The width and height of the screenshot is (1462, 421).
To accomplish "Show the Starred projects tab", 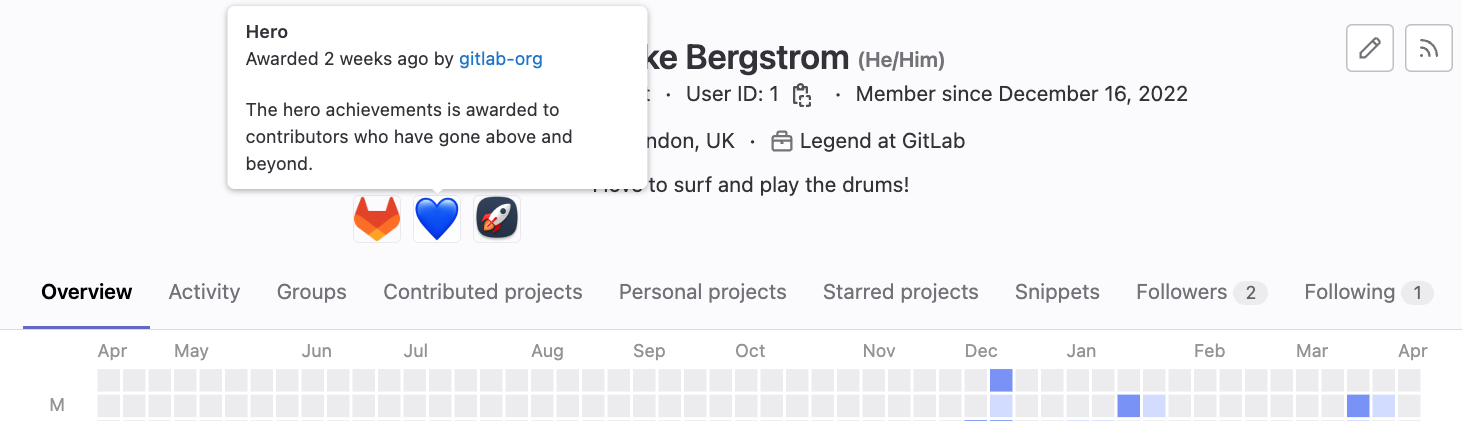I will [900, 292].
